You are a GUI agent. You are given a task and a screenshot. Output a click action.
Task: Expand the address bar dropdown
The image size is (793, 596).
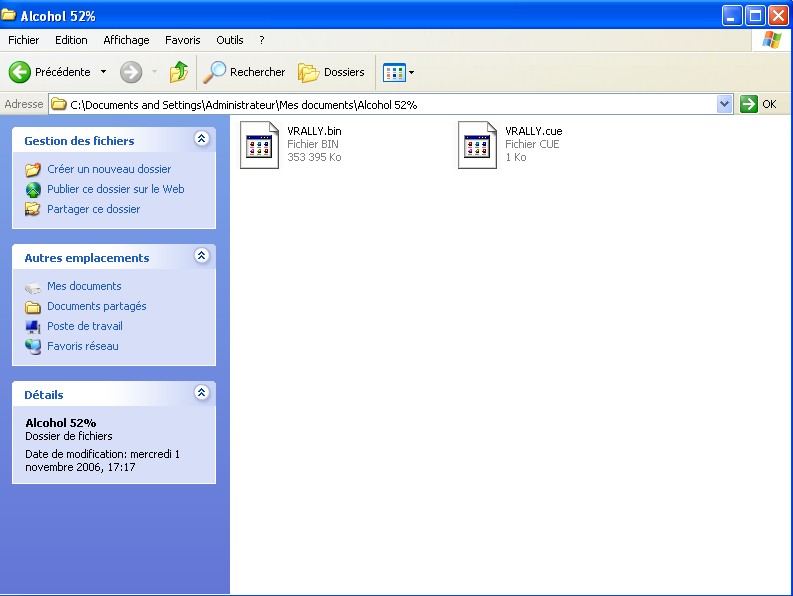coord(724,104)
